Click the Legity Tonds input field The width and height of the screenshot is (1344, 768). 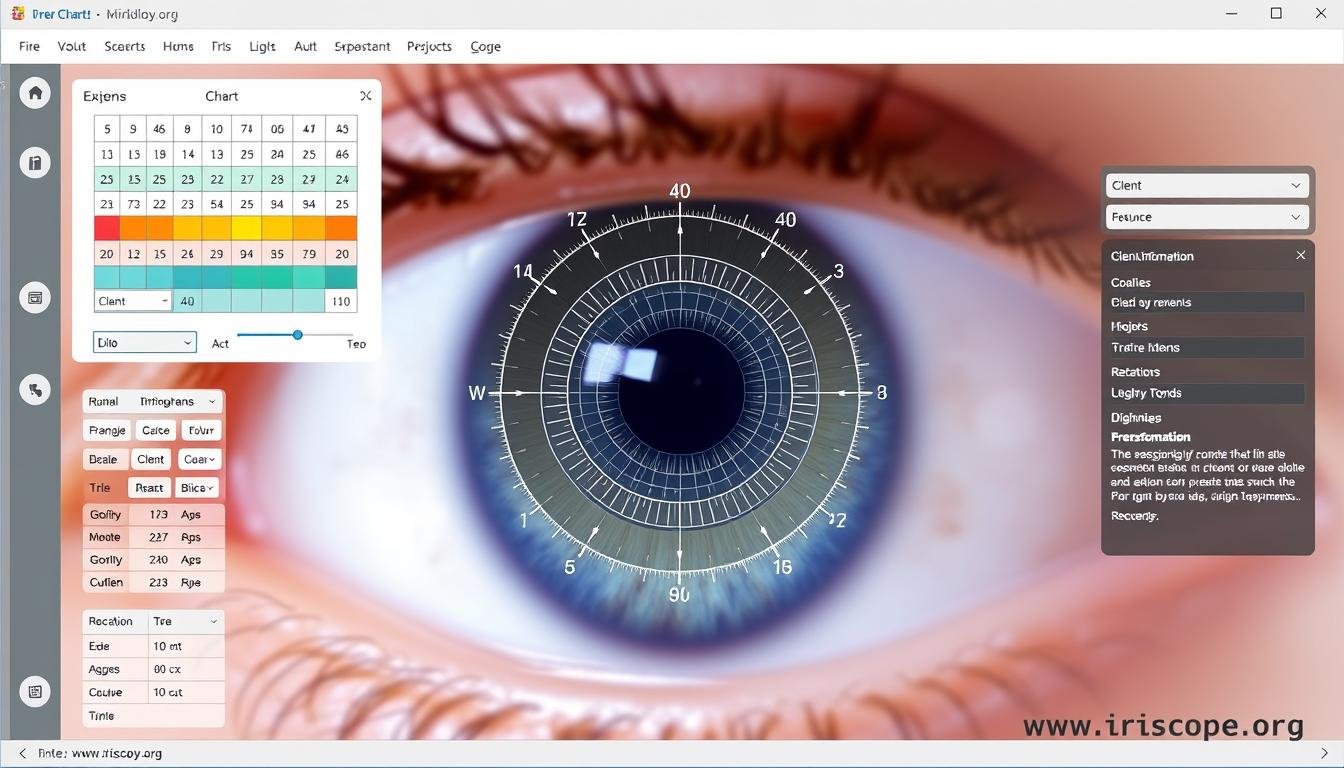click(x=1206, y=393)
